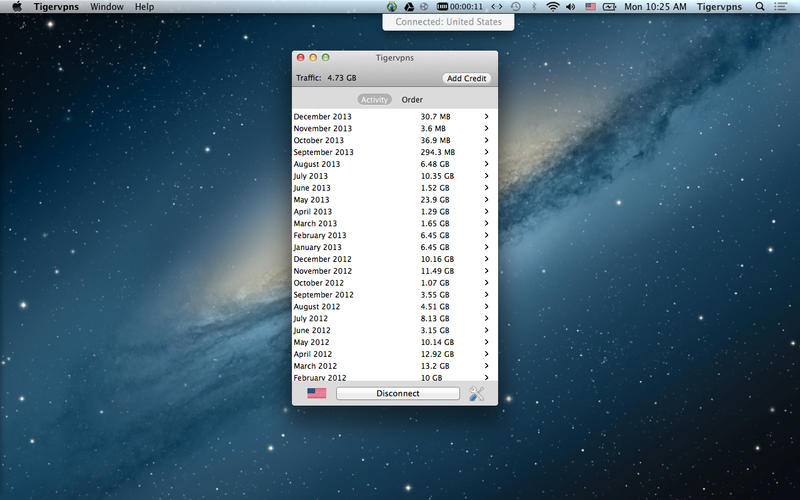800x500 pixels.
Task: Click the US flag input menu icon
Action: pos(590,7)
